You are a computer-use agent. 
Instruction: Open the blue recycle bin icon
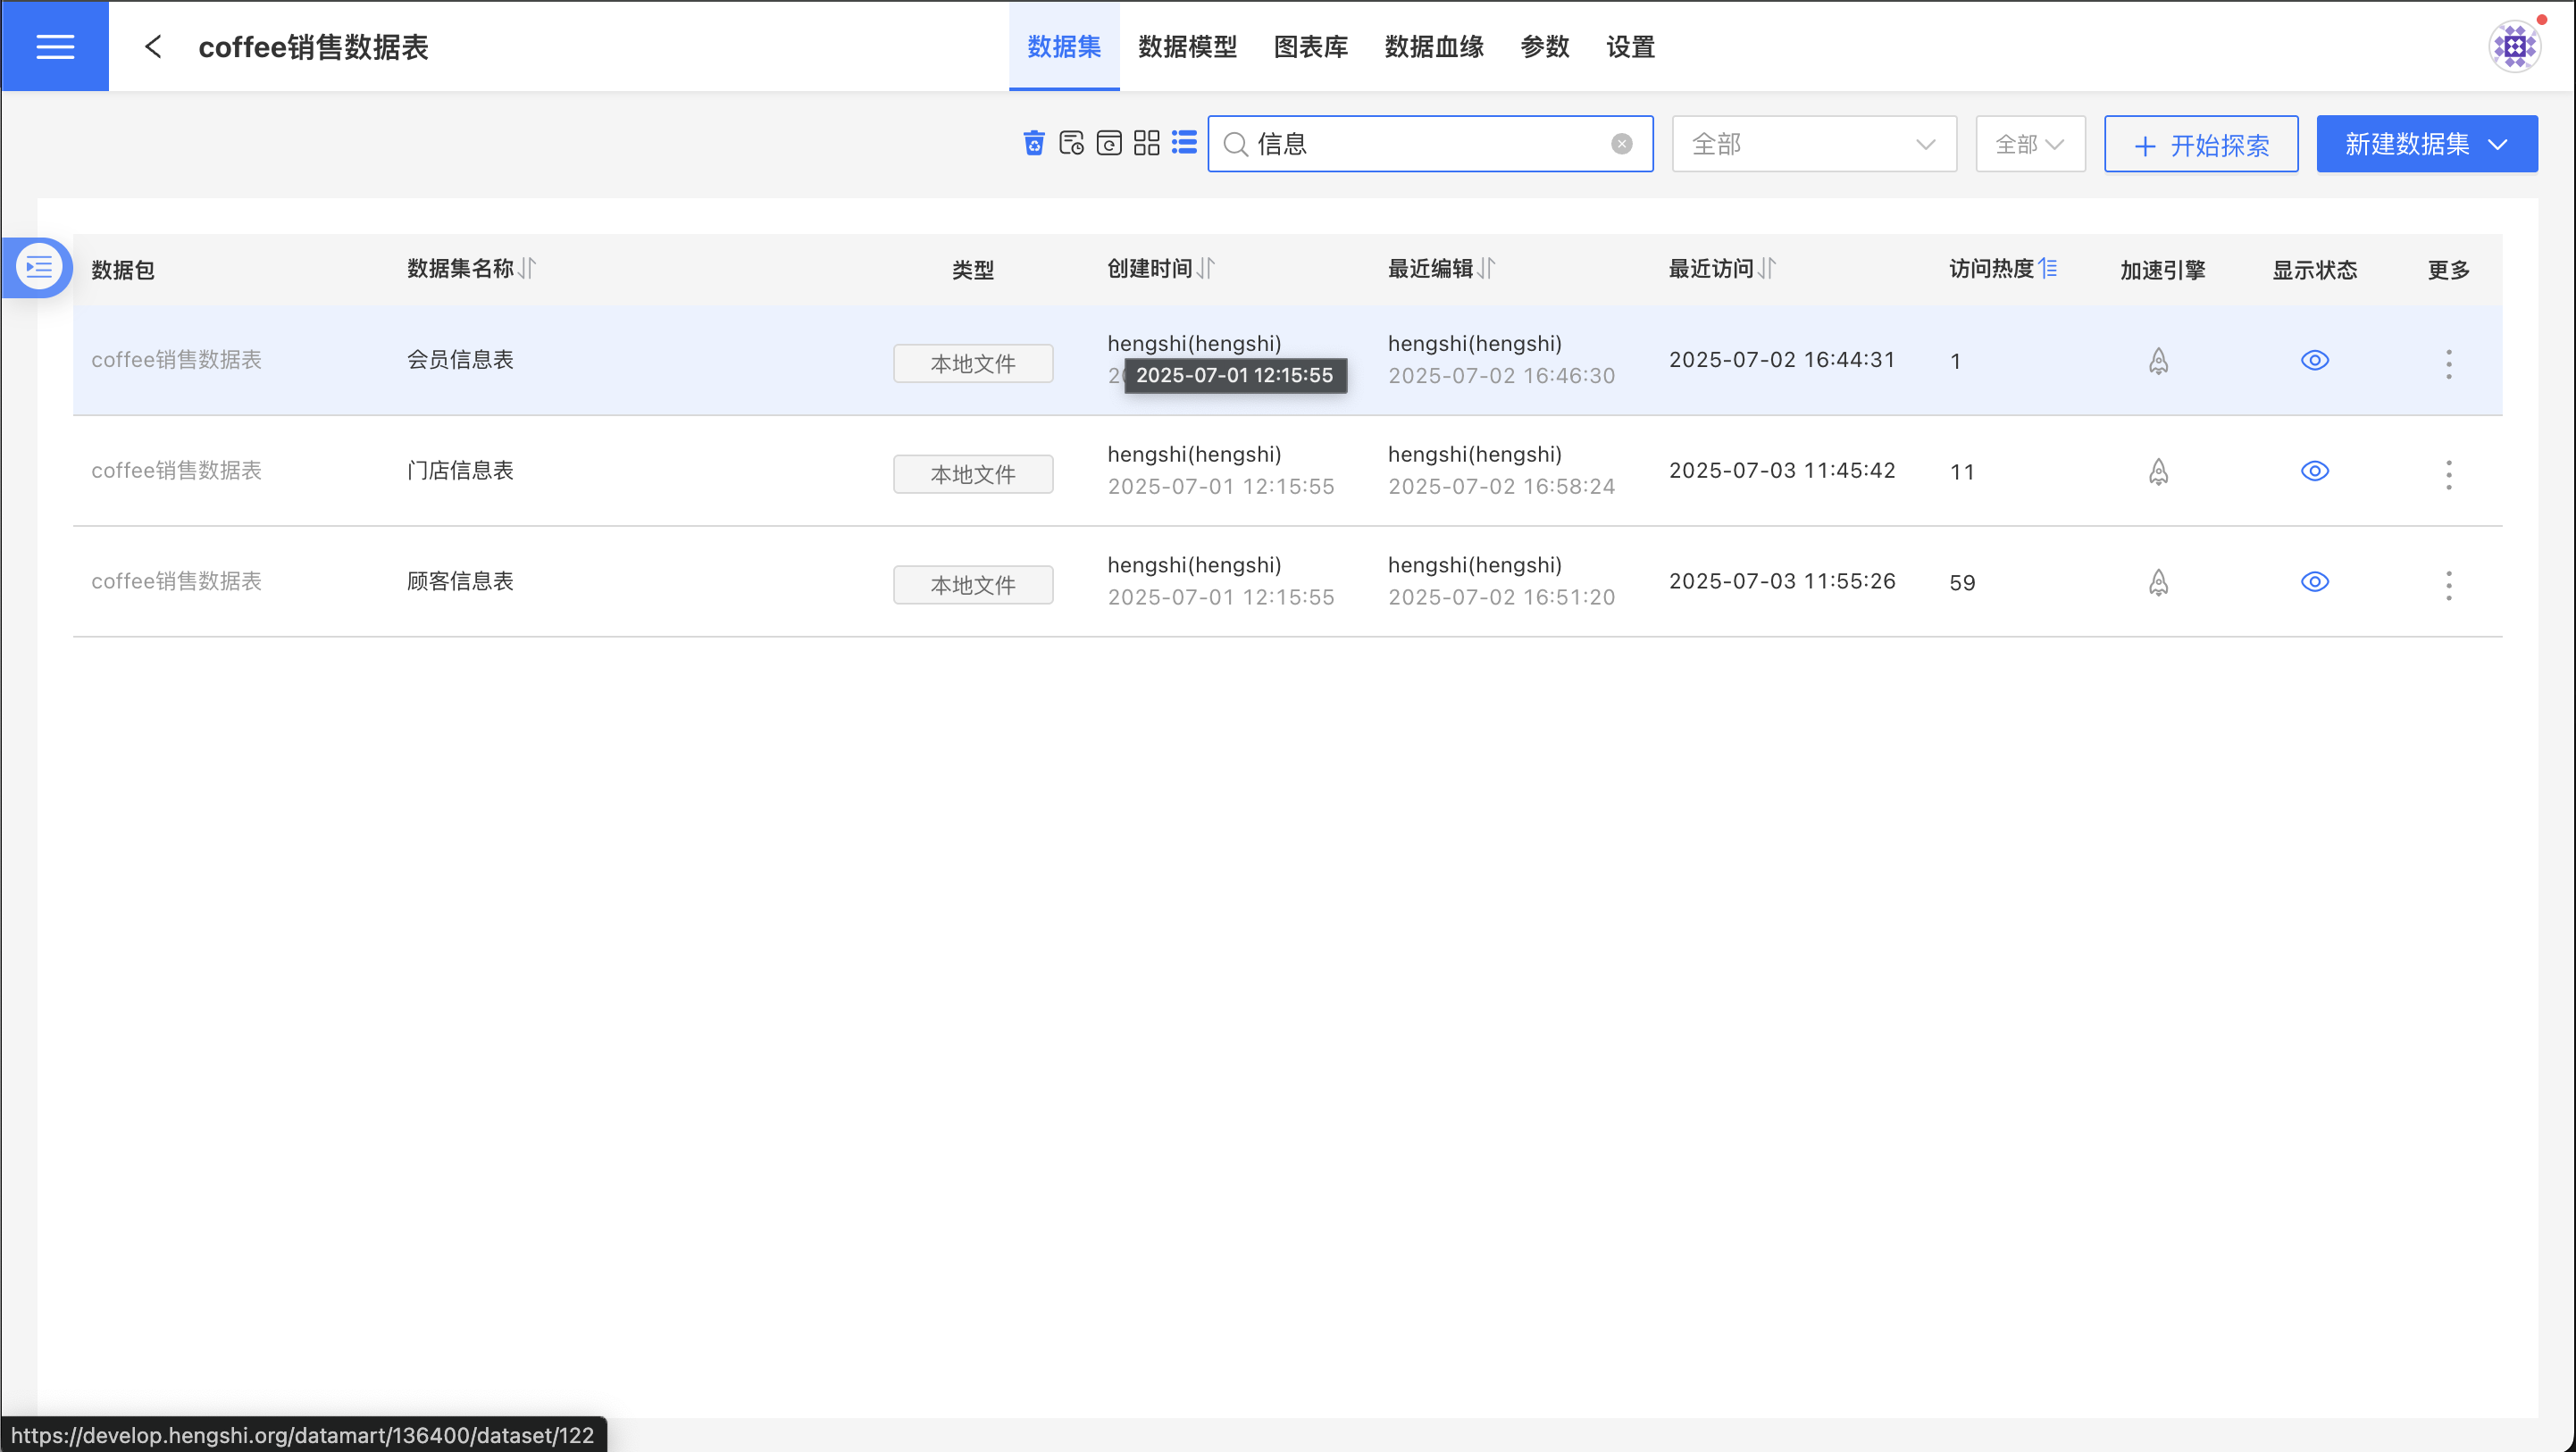[x=1034, y=143]
